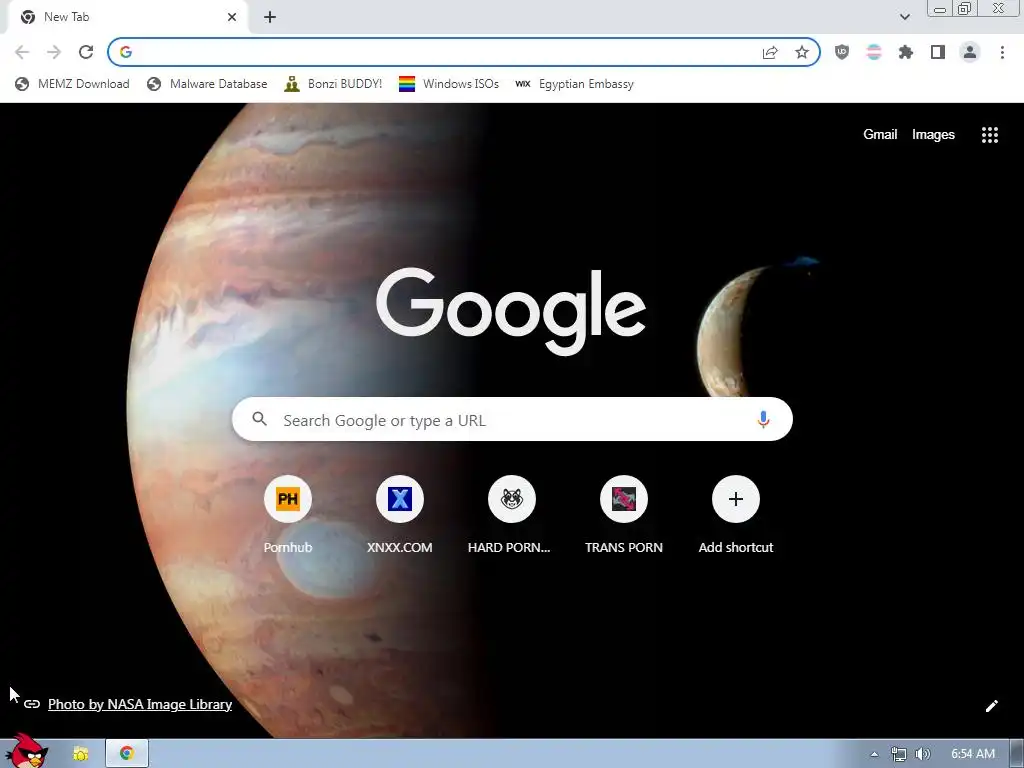The image size is (1024, 768).
Task: Open the profile avatar menu
Action: [970, 52]
